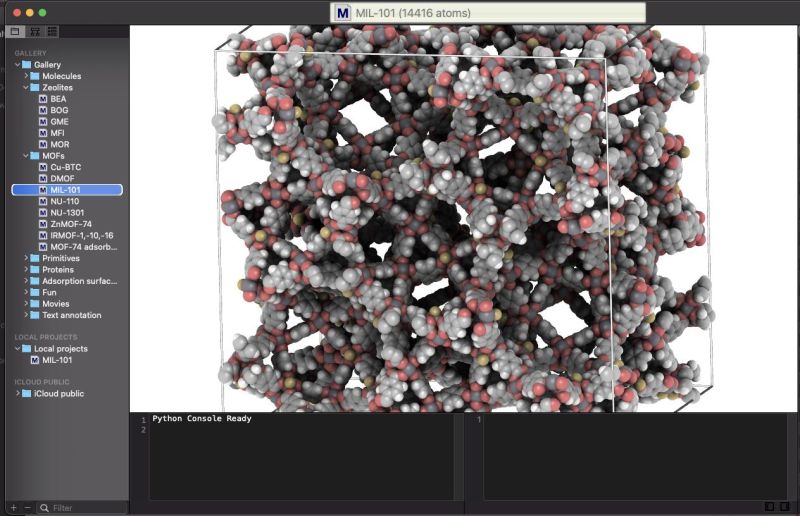Click inside the Python console input area

[x=301, y=457]
